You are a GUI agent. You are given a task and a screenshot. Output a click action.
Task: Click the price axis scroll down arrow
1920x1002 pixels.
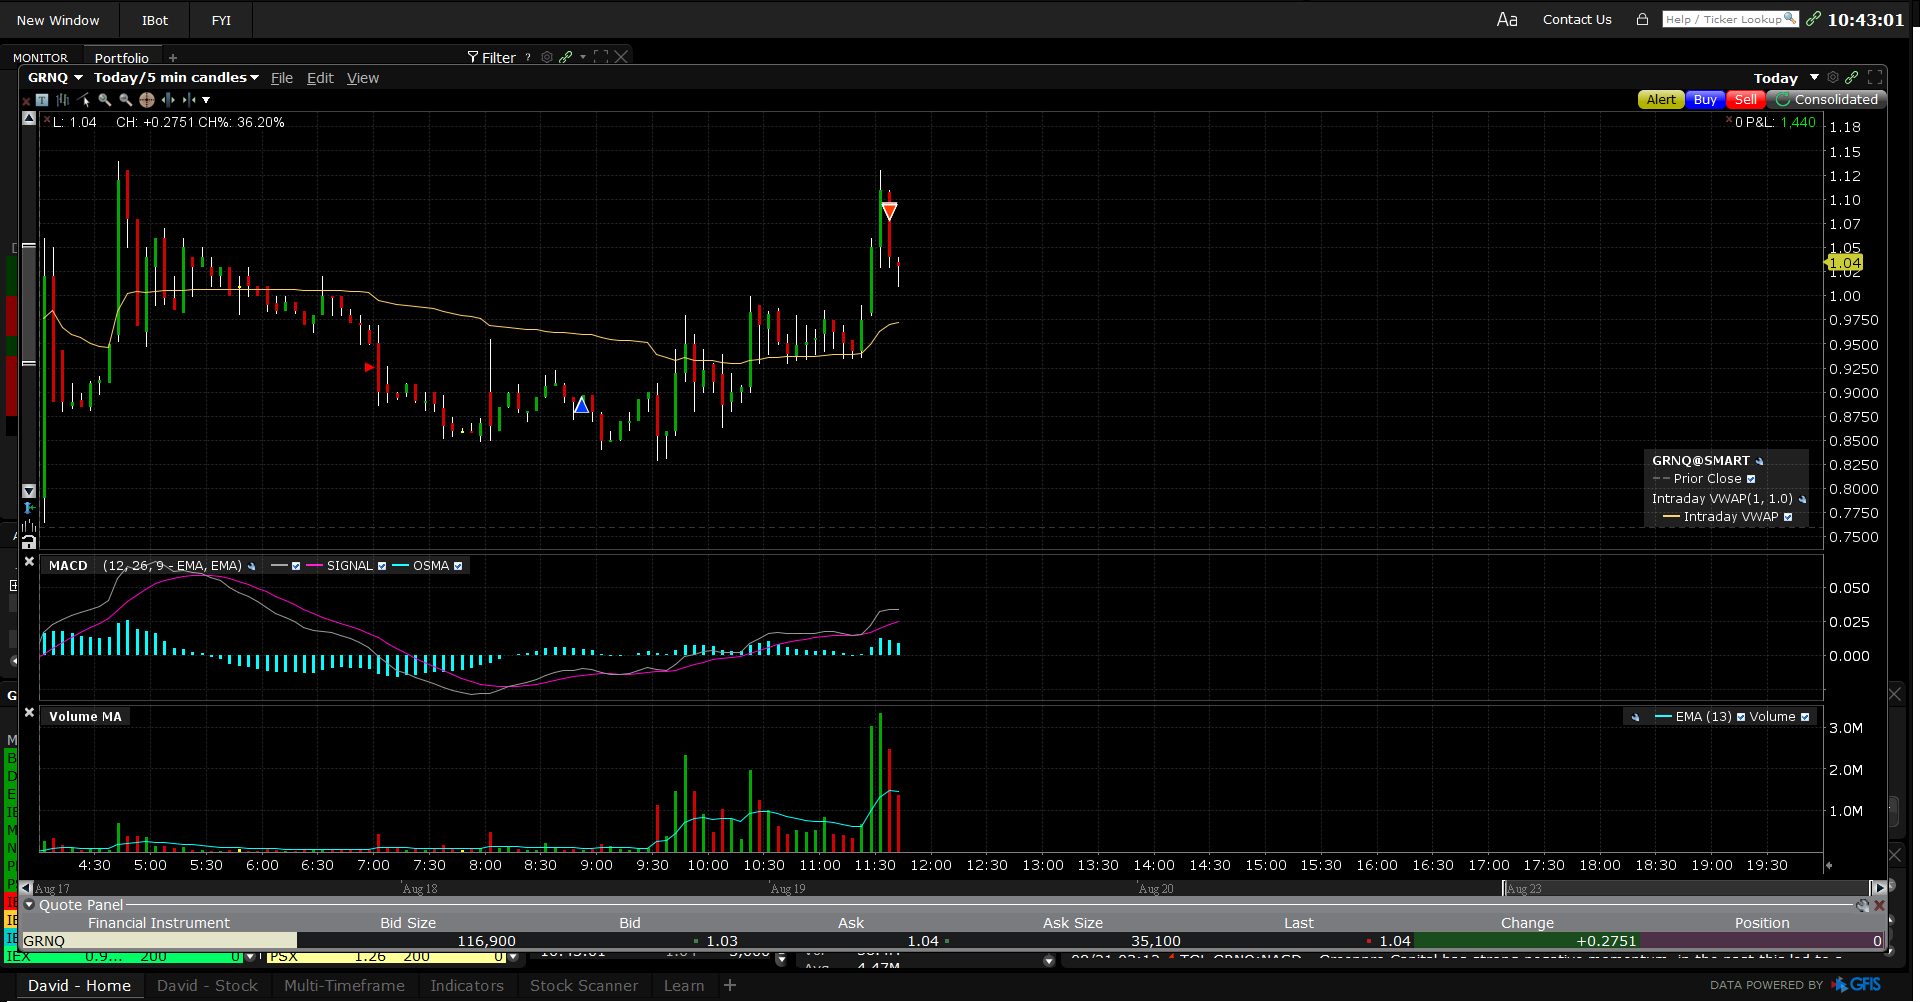point(29,491)
